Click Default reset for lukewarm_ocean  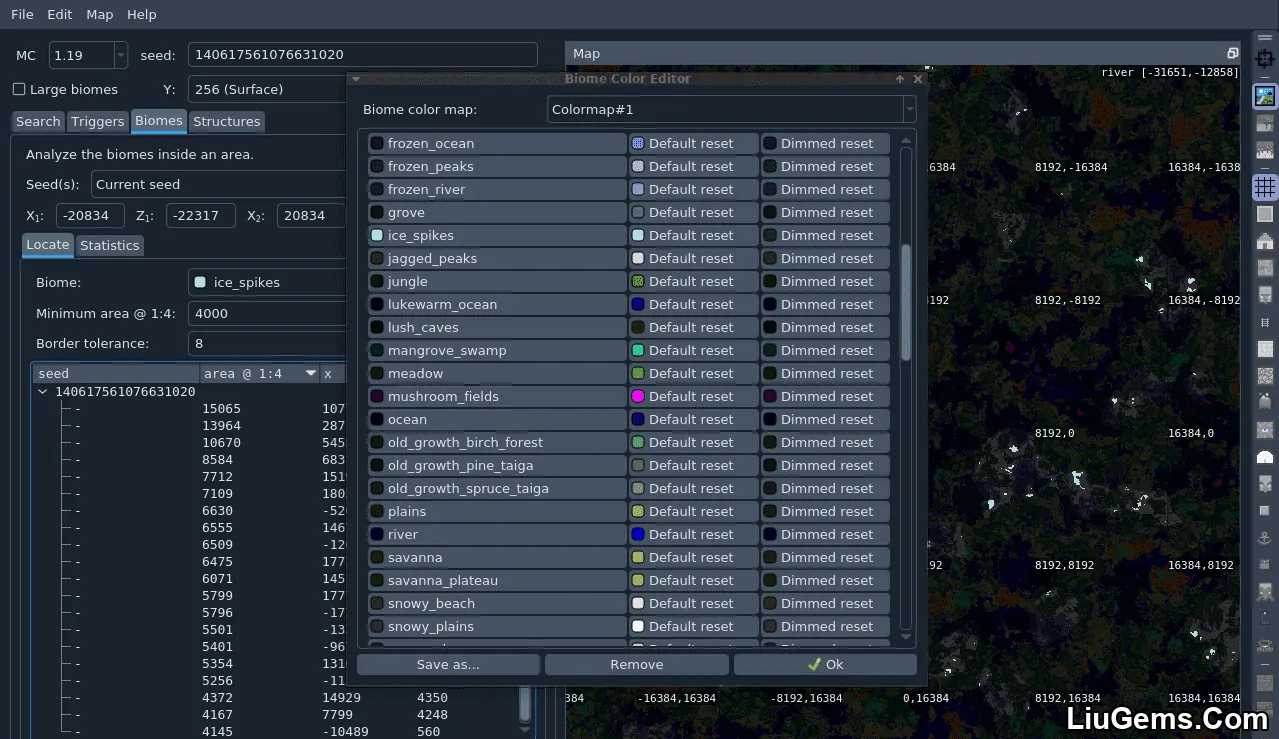(x=693, y=304)
